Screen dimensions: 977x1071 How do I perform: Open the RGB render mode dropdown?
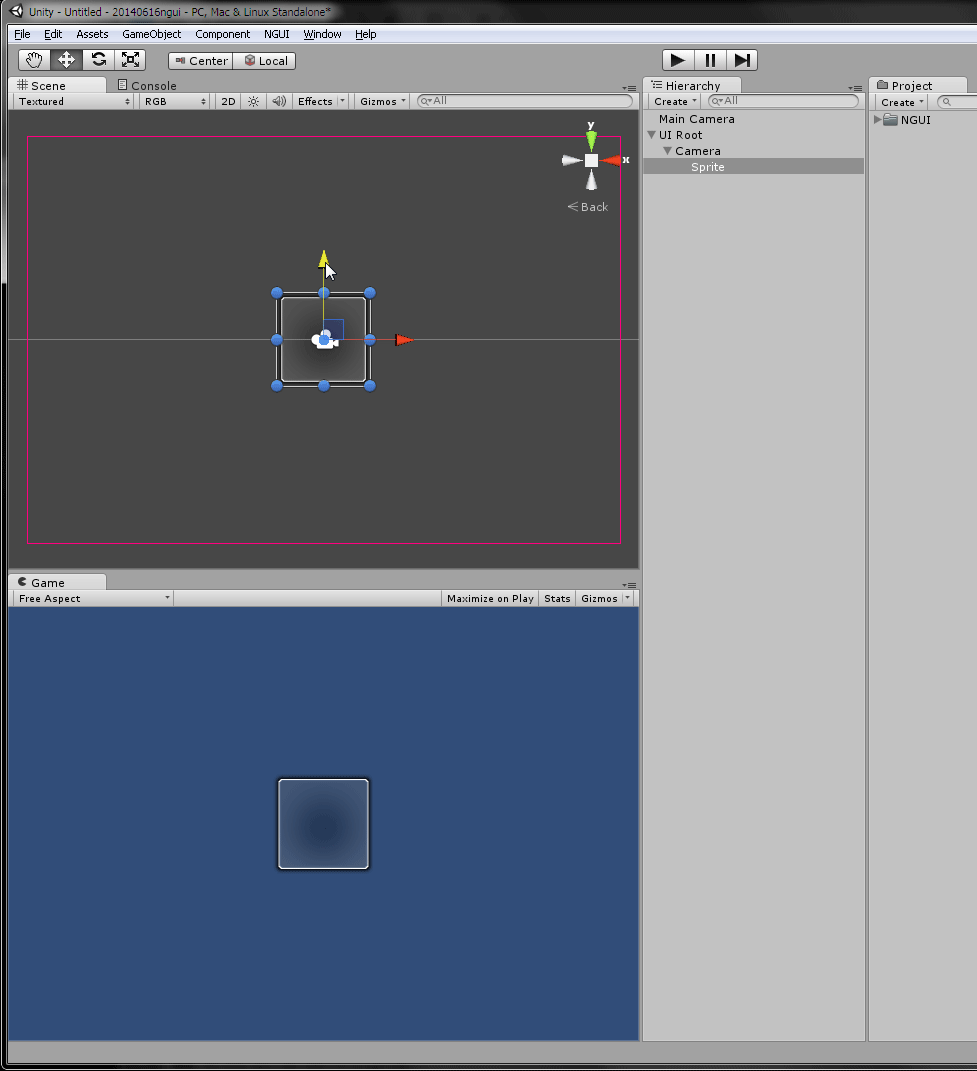tap(175, 101)
